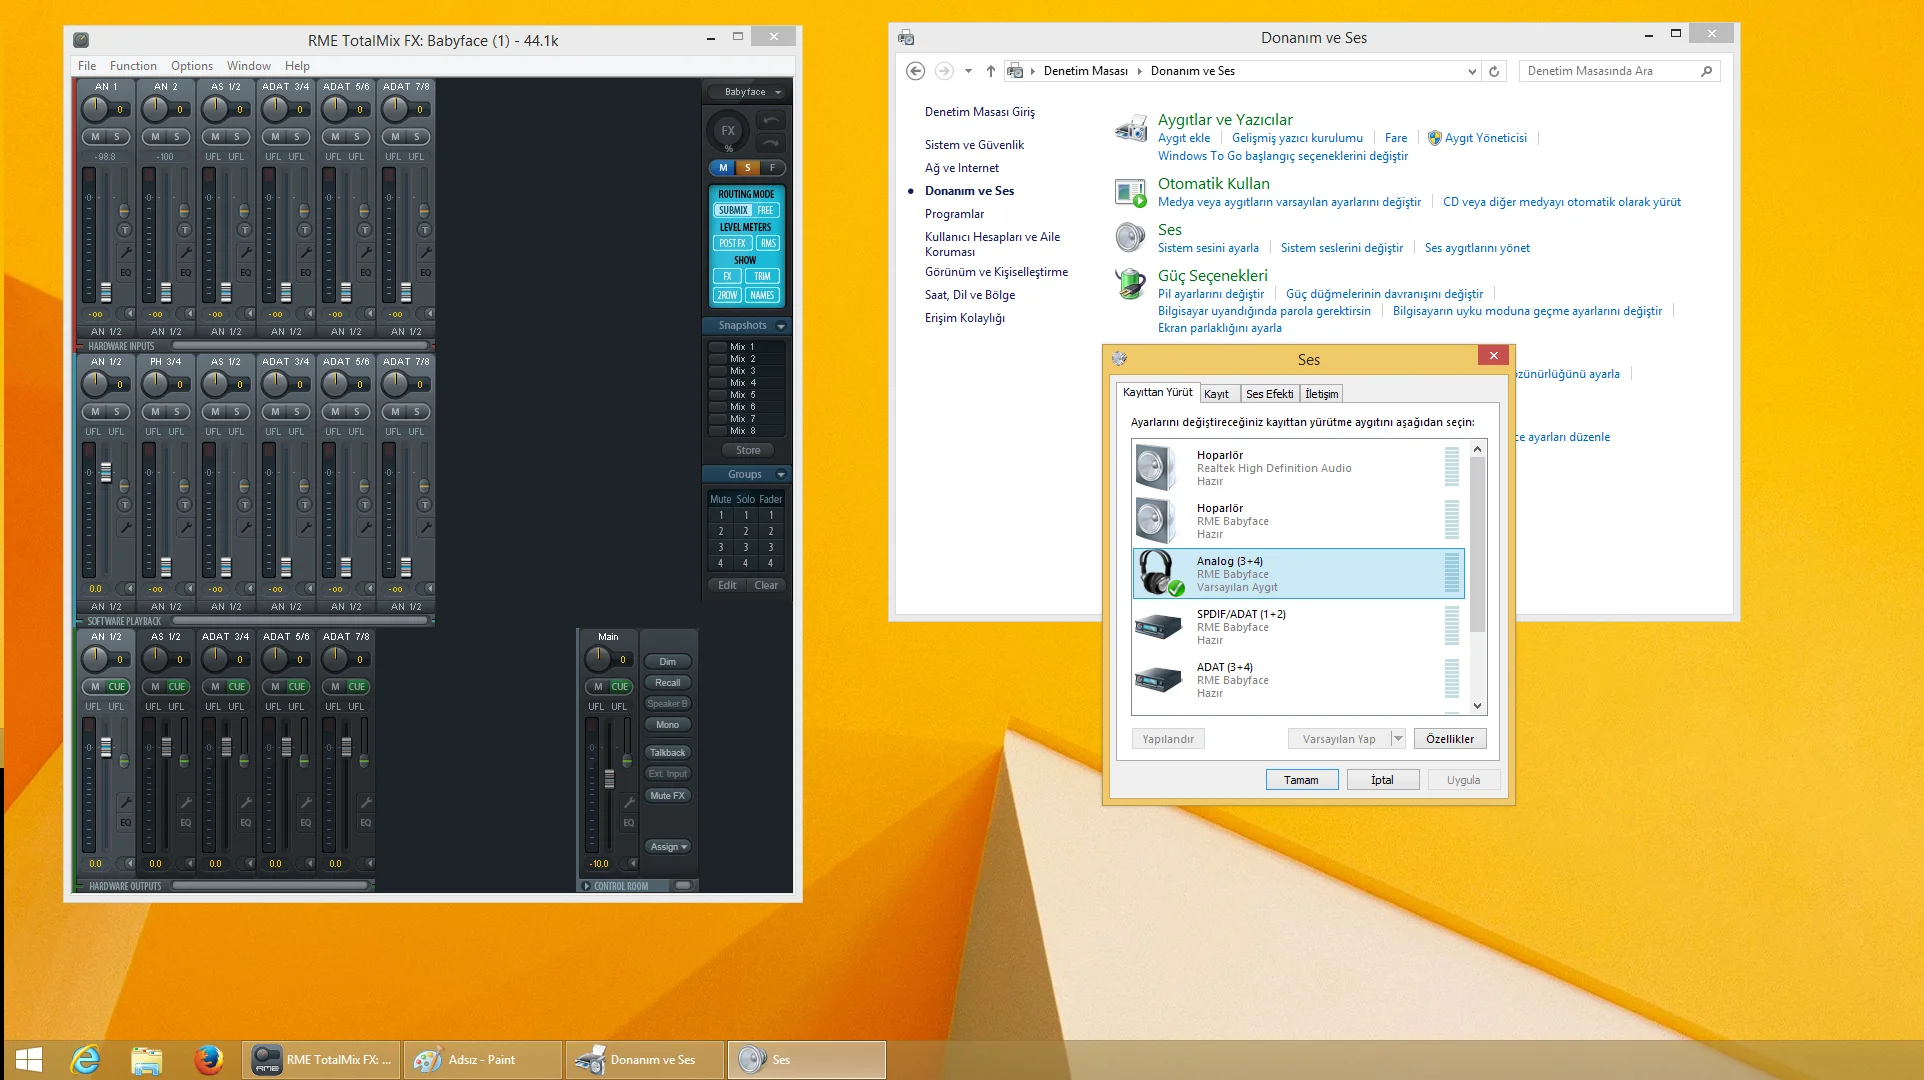This screenshot has height=1080, width=1924.
Task: Toggle FREE routing mode
Action: click(765, 210)
